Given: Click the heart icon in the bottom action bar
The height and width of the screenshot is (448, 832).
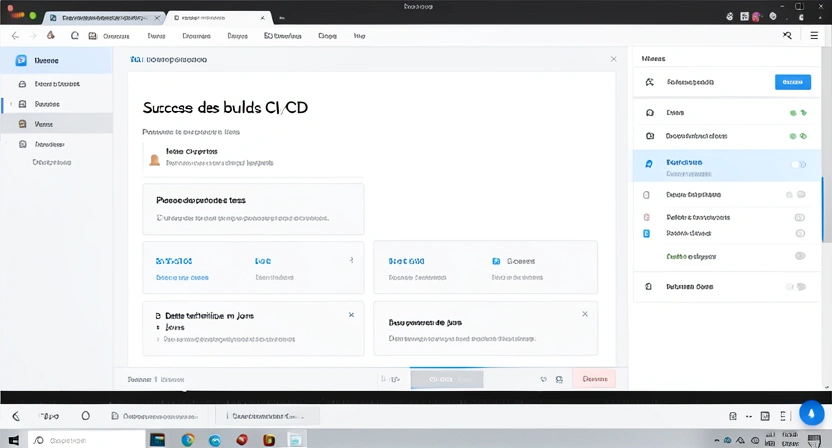Looking at the screenshot, I should [x=543, y=379].
